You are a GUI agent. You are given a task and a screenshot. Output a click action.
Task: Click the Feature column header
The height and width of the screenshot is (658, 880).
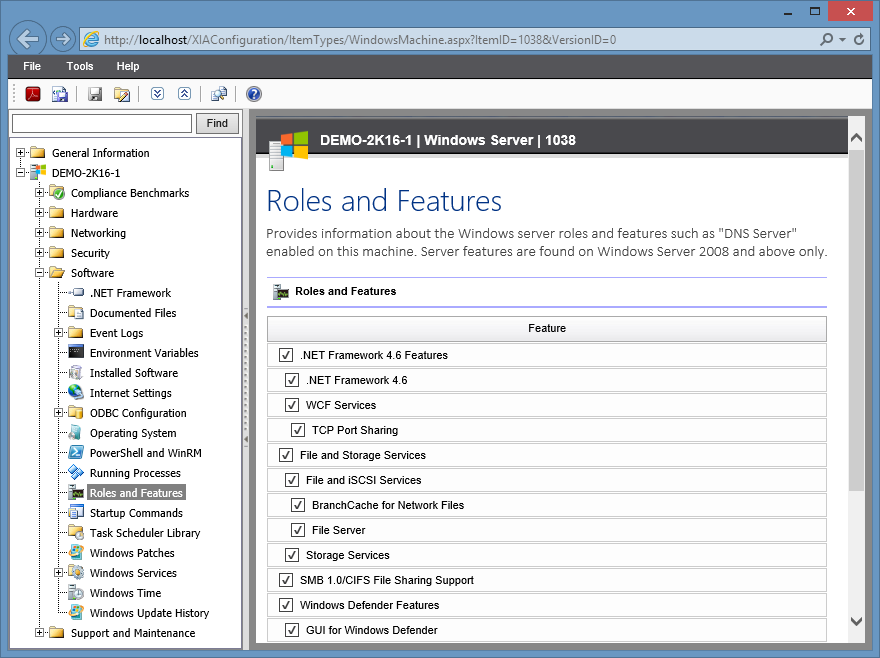pos(547,328)
